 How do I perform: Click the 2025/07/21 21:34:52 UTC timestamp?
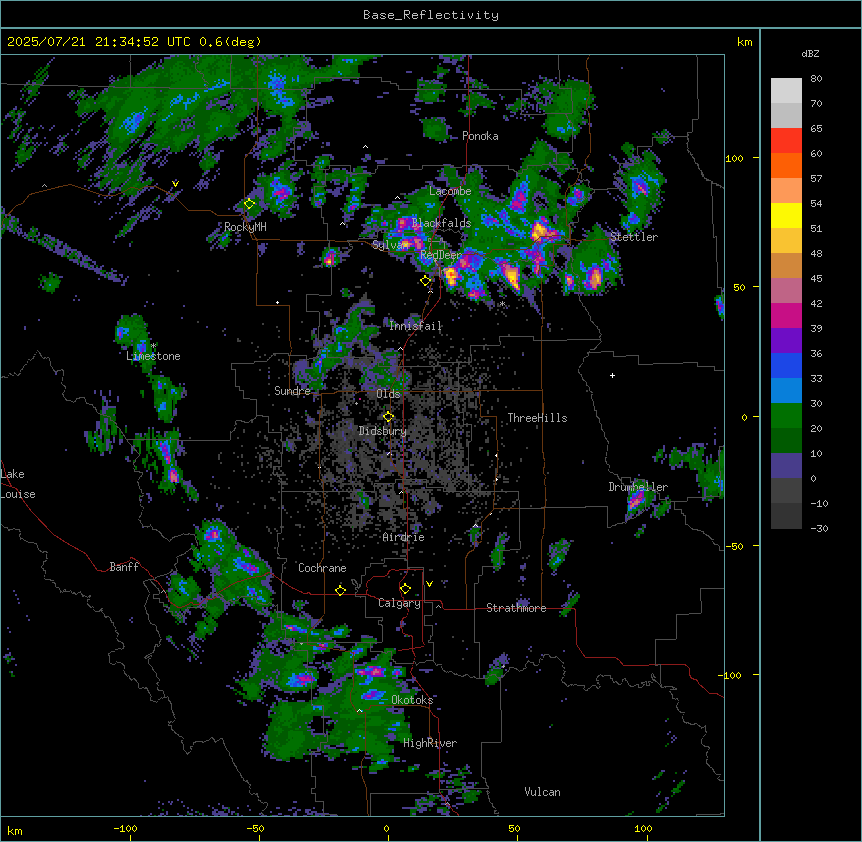click(x=99, y=42)
